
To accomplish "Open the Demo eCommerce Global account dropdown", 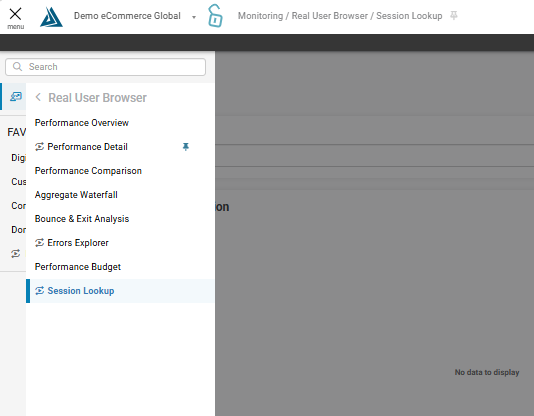I will (x=194, y=17).
